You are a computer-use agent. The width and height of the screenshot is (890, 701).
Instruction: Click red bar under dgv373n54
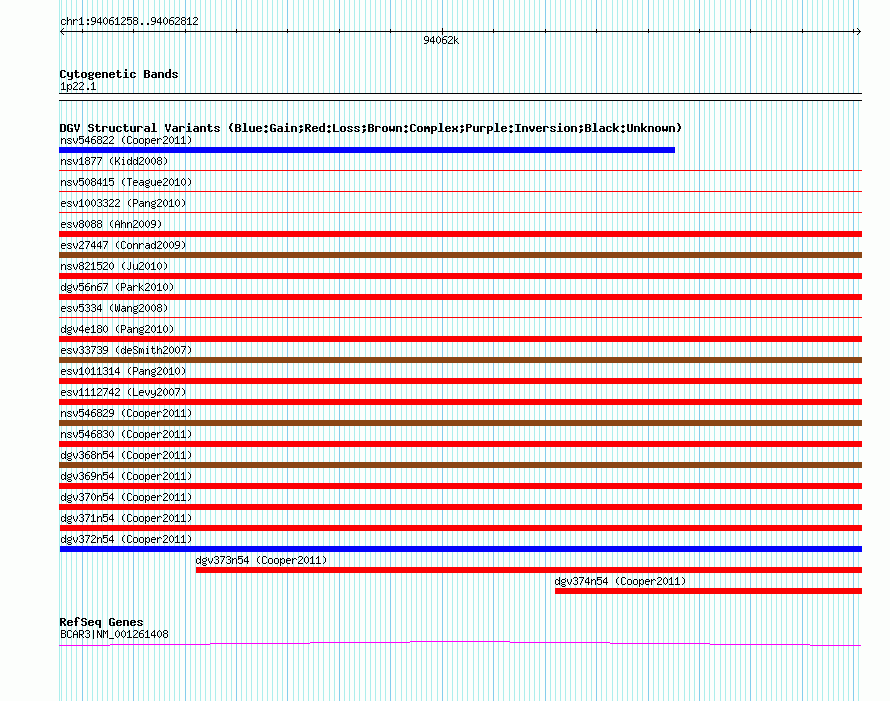pyautogui.click(x=529, y=570)
